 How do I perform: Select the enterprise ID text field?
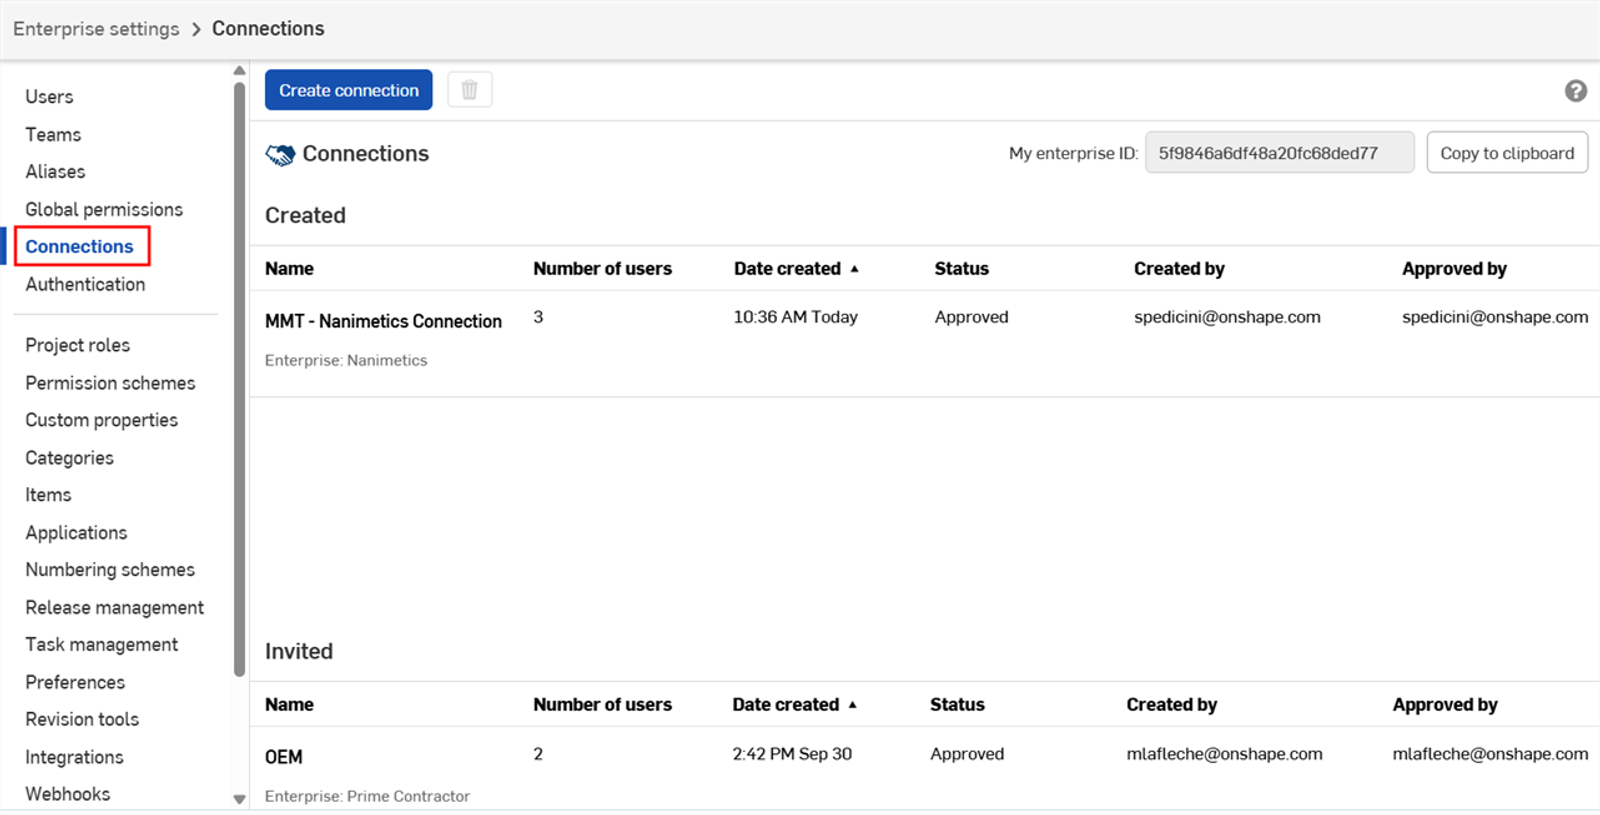pyautogui.click(x=1278, y=153)
